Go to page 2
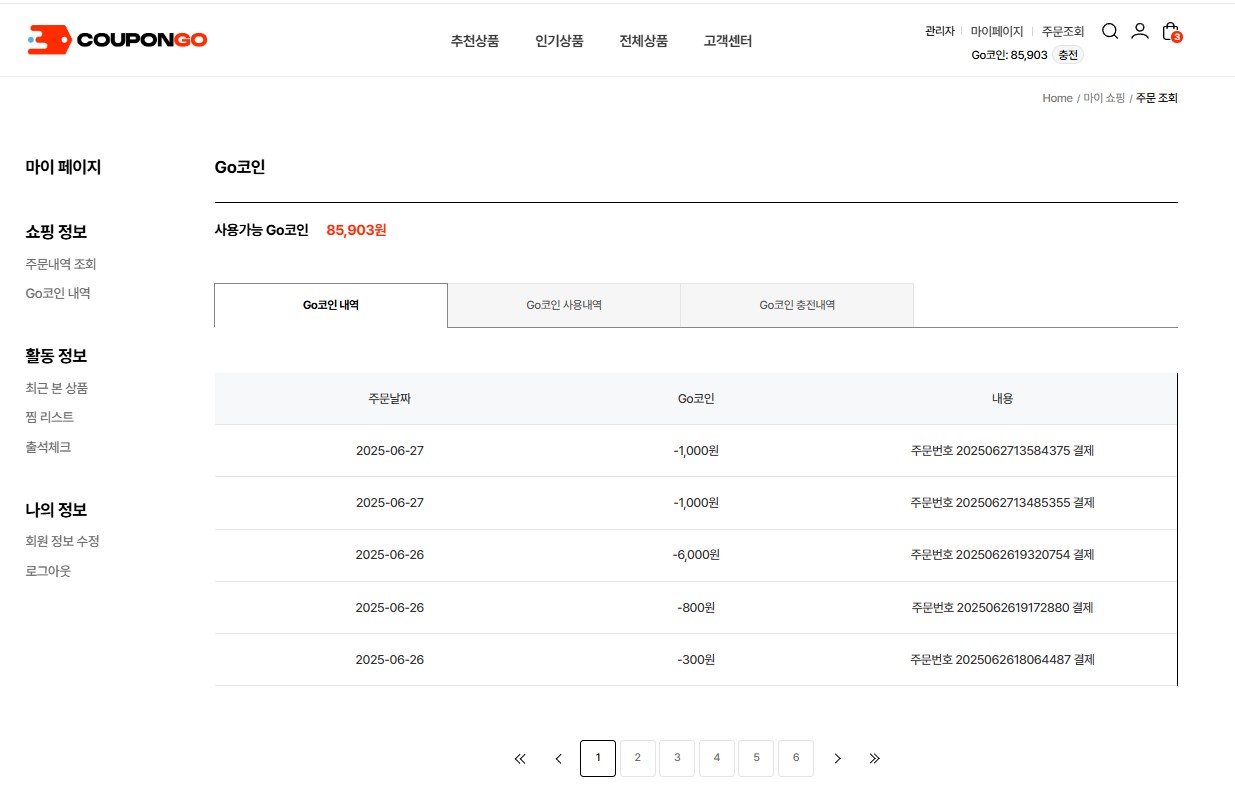 point(638,758)
